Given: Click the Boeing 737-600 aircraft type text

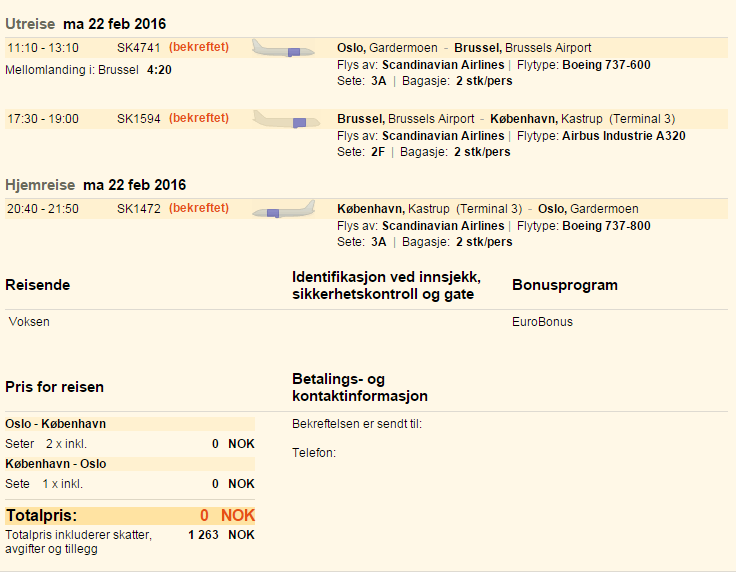Looking at the screenshot, I should tap(606, 65).
